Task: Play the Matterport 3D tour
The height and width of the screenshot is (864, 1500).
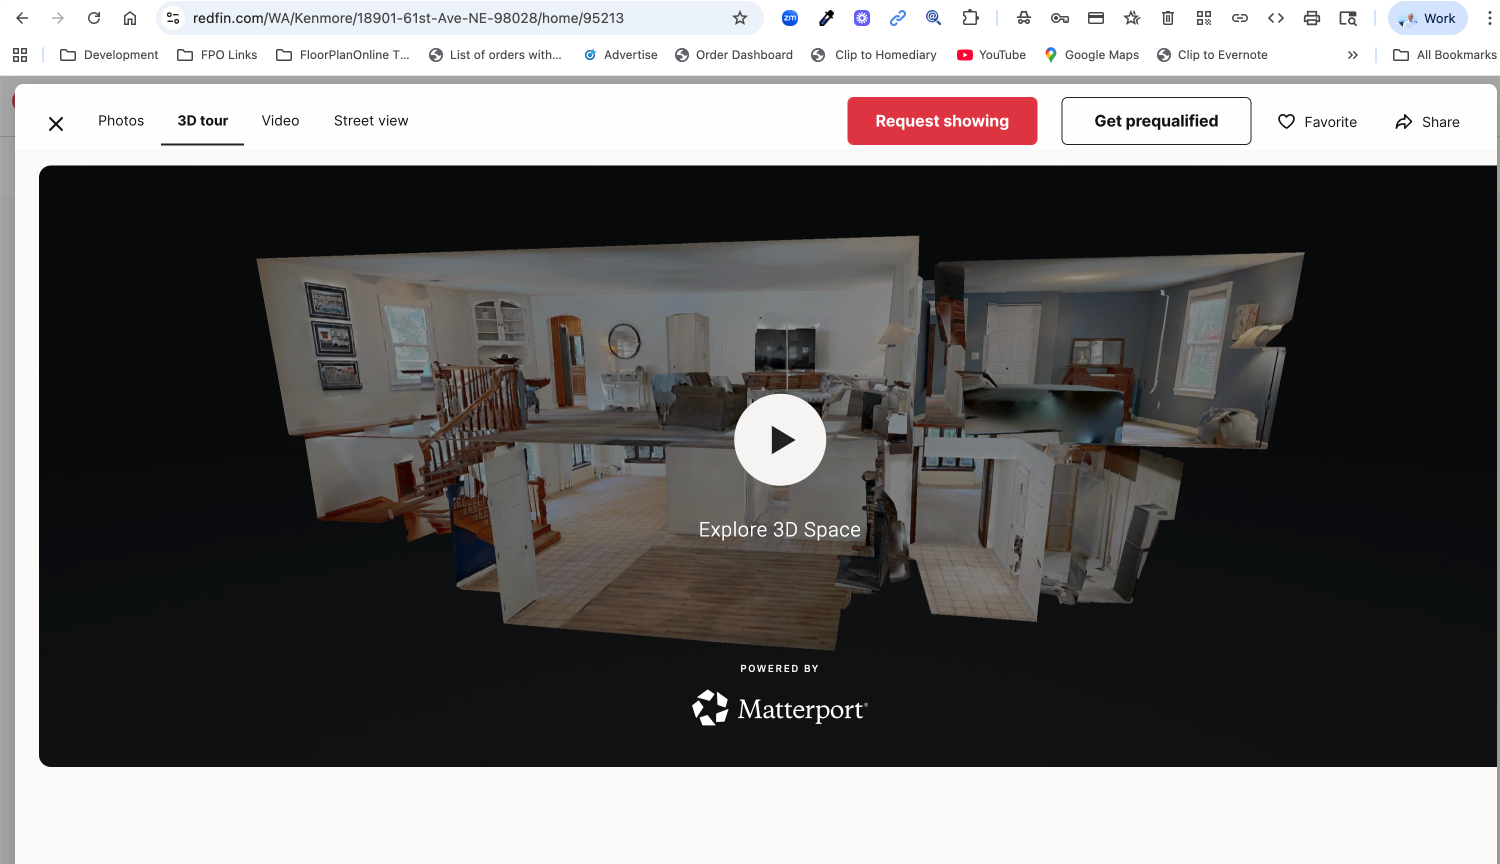Action: tap(780, 440)
